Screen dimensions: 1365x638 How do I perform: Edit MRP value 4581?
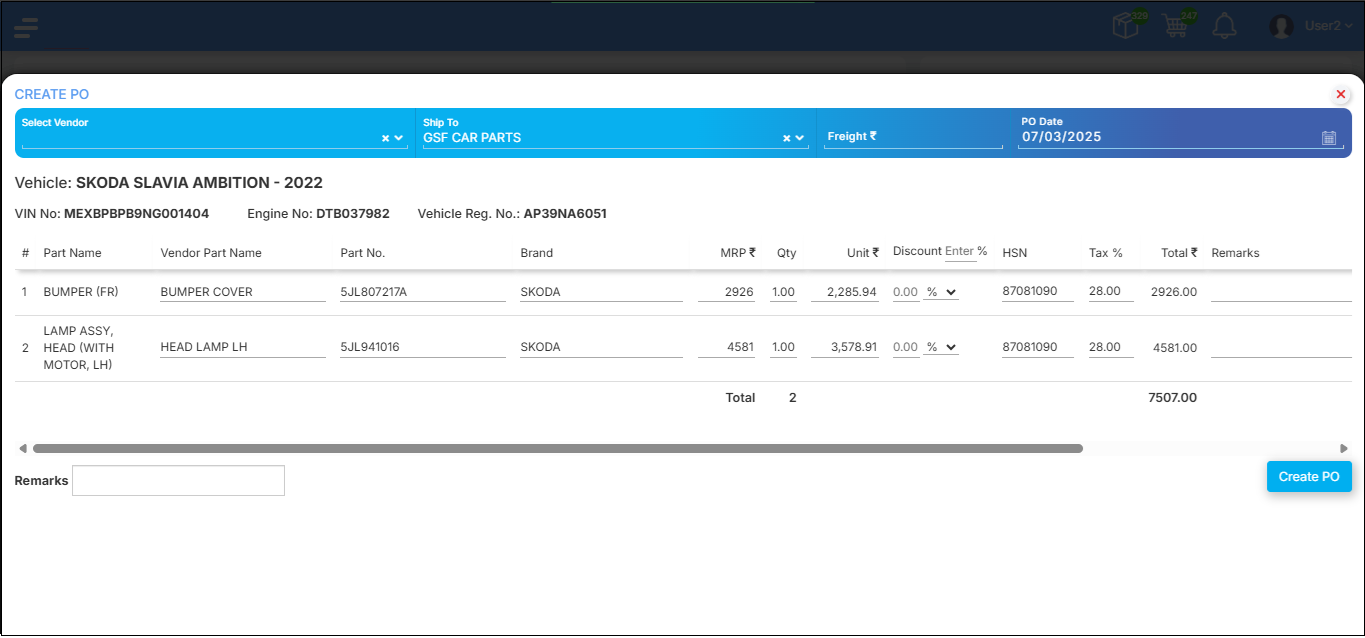727,347
